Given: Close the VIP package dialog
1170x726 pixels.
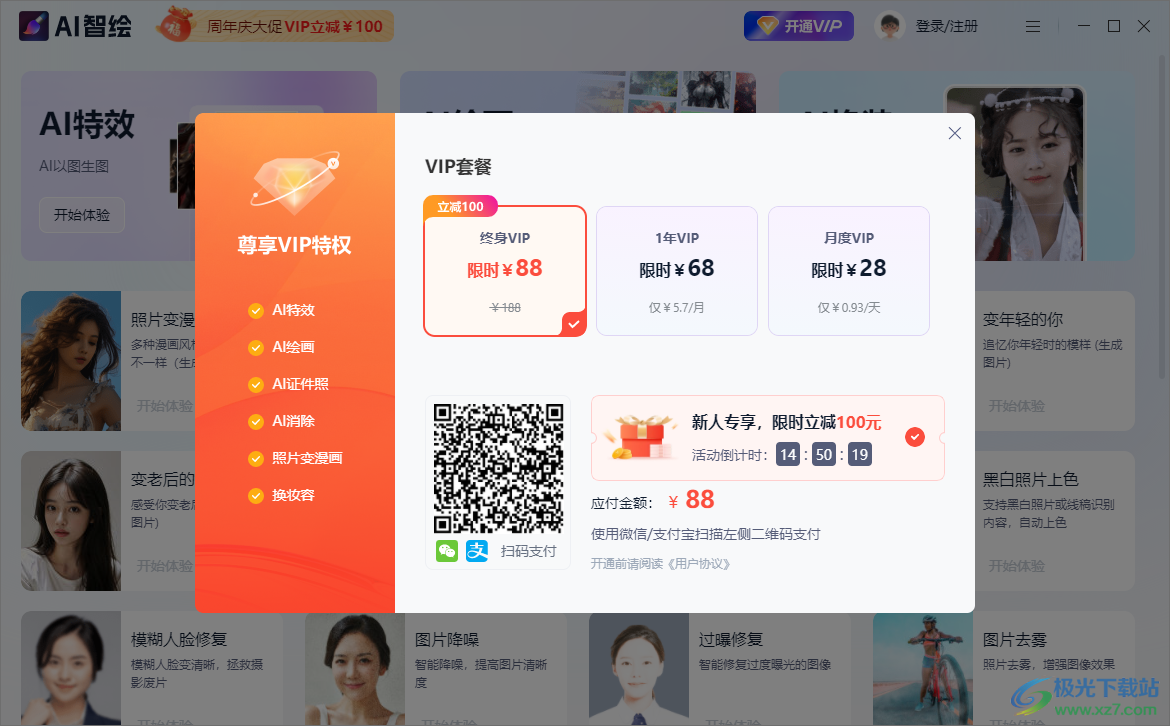Looking at the screenshot, I should (954, 133).
